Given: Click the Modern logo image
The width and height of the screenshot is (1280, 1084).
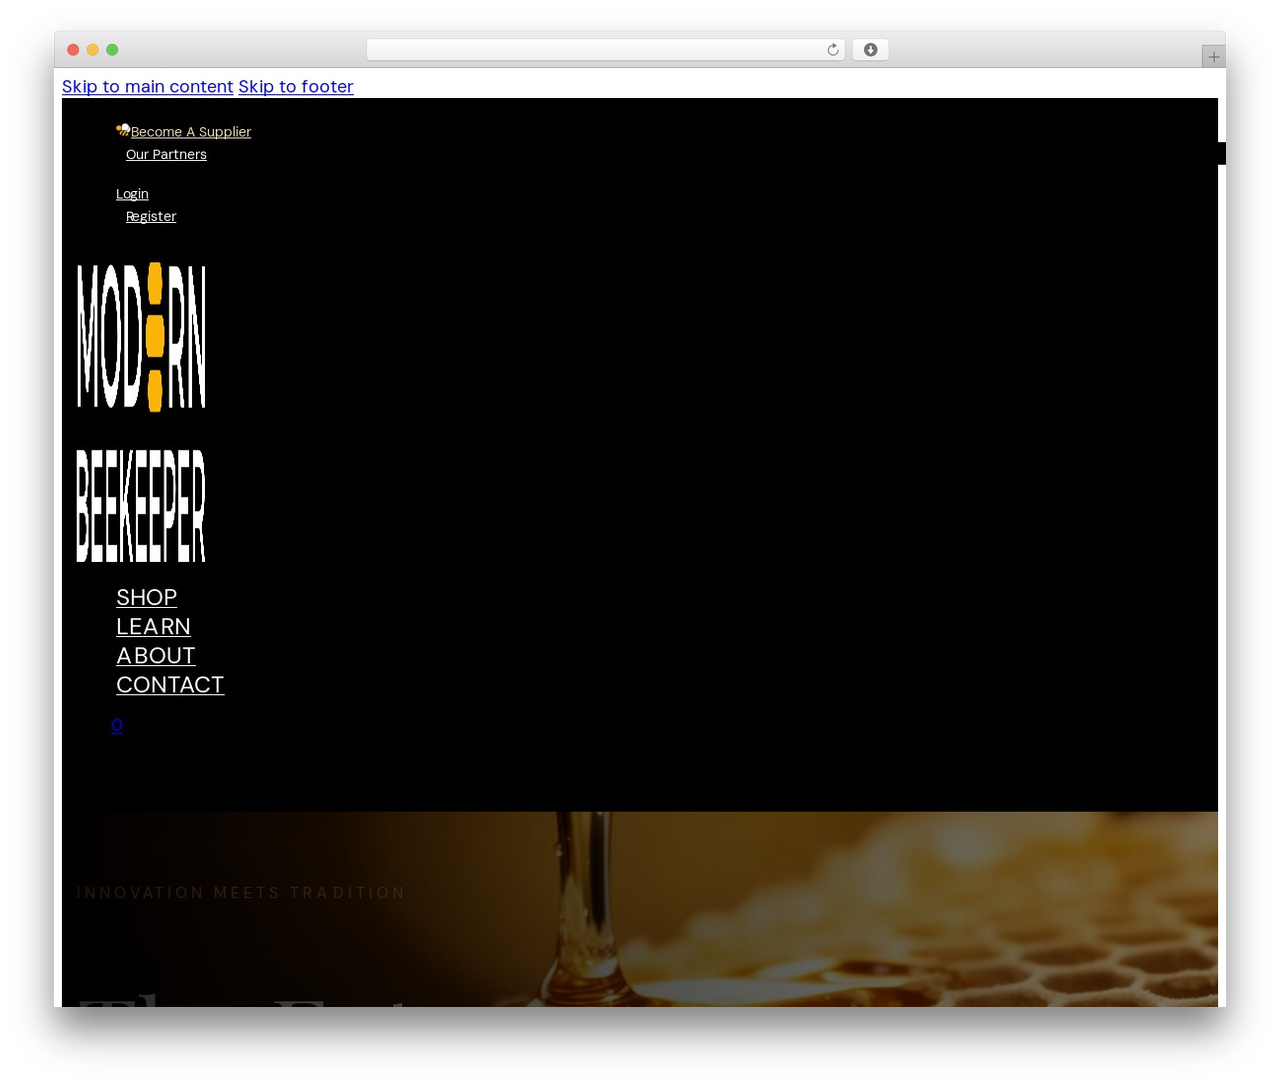Looking at the screenshot, I should pos(141,337).
